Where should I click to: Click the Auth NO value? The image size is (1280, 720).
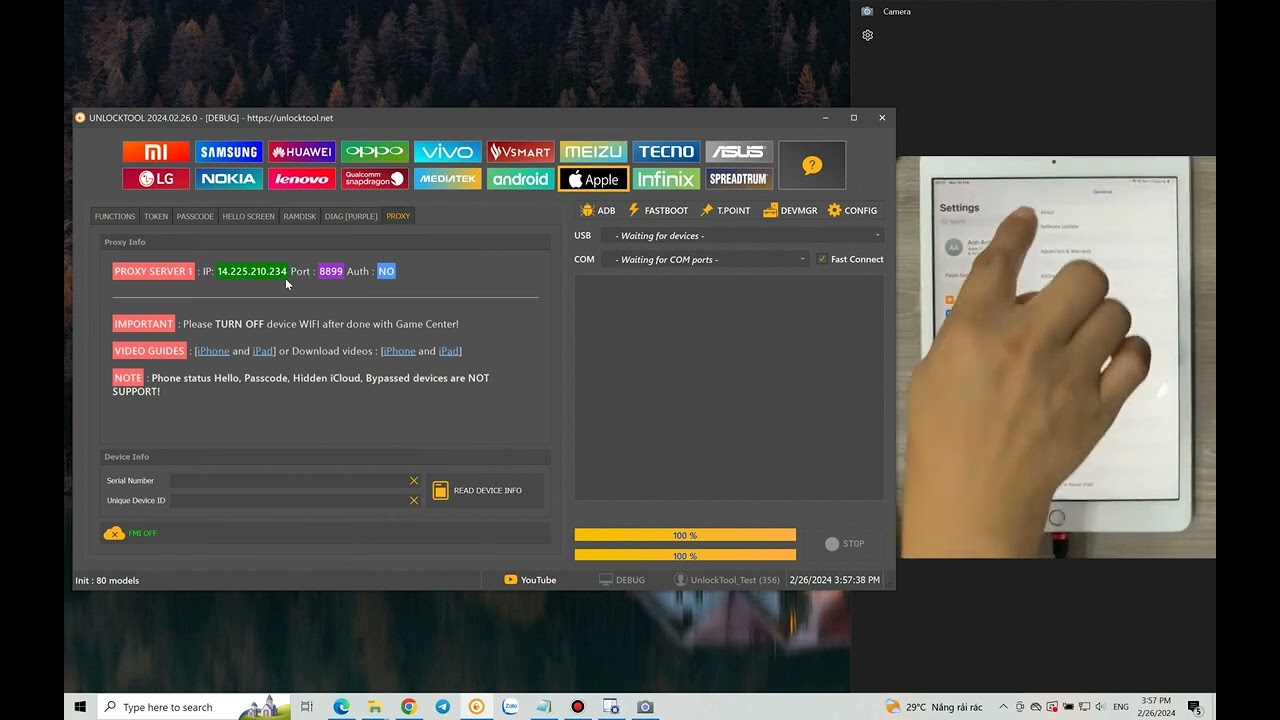(x=386, y=272)
